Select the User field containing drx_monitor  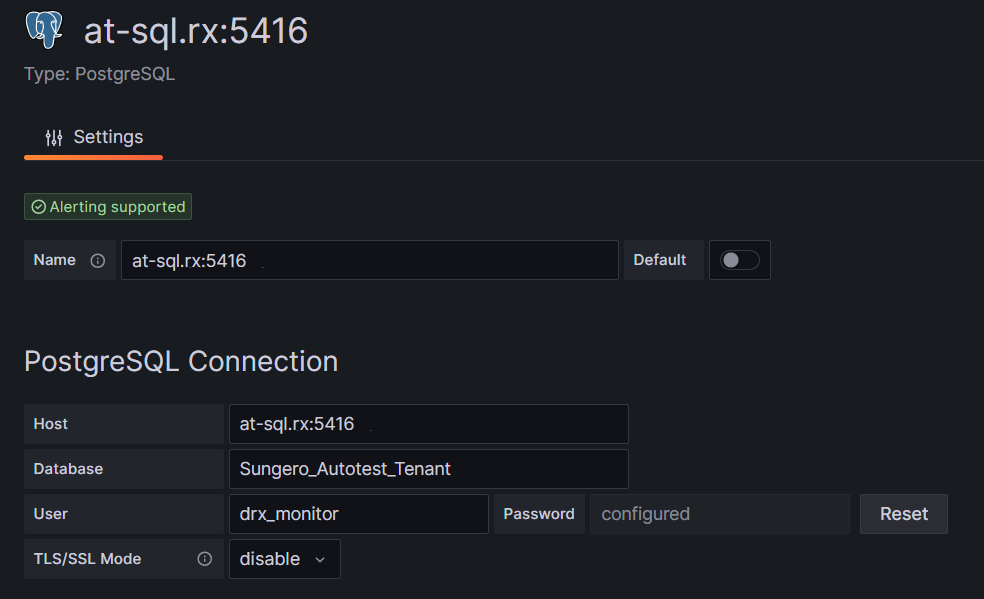click(x=358, y=514)
